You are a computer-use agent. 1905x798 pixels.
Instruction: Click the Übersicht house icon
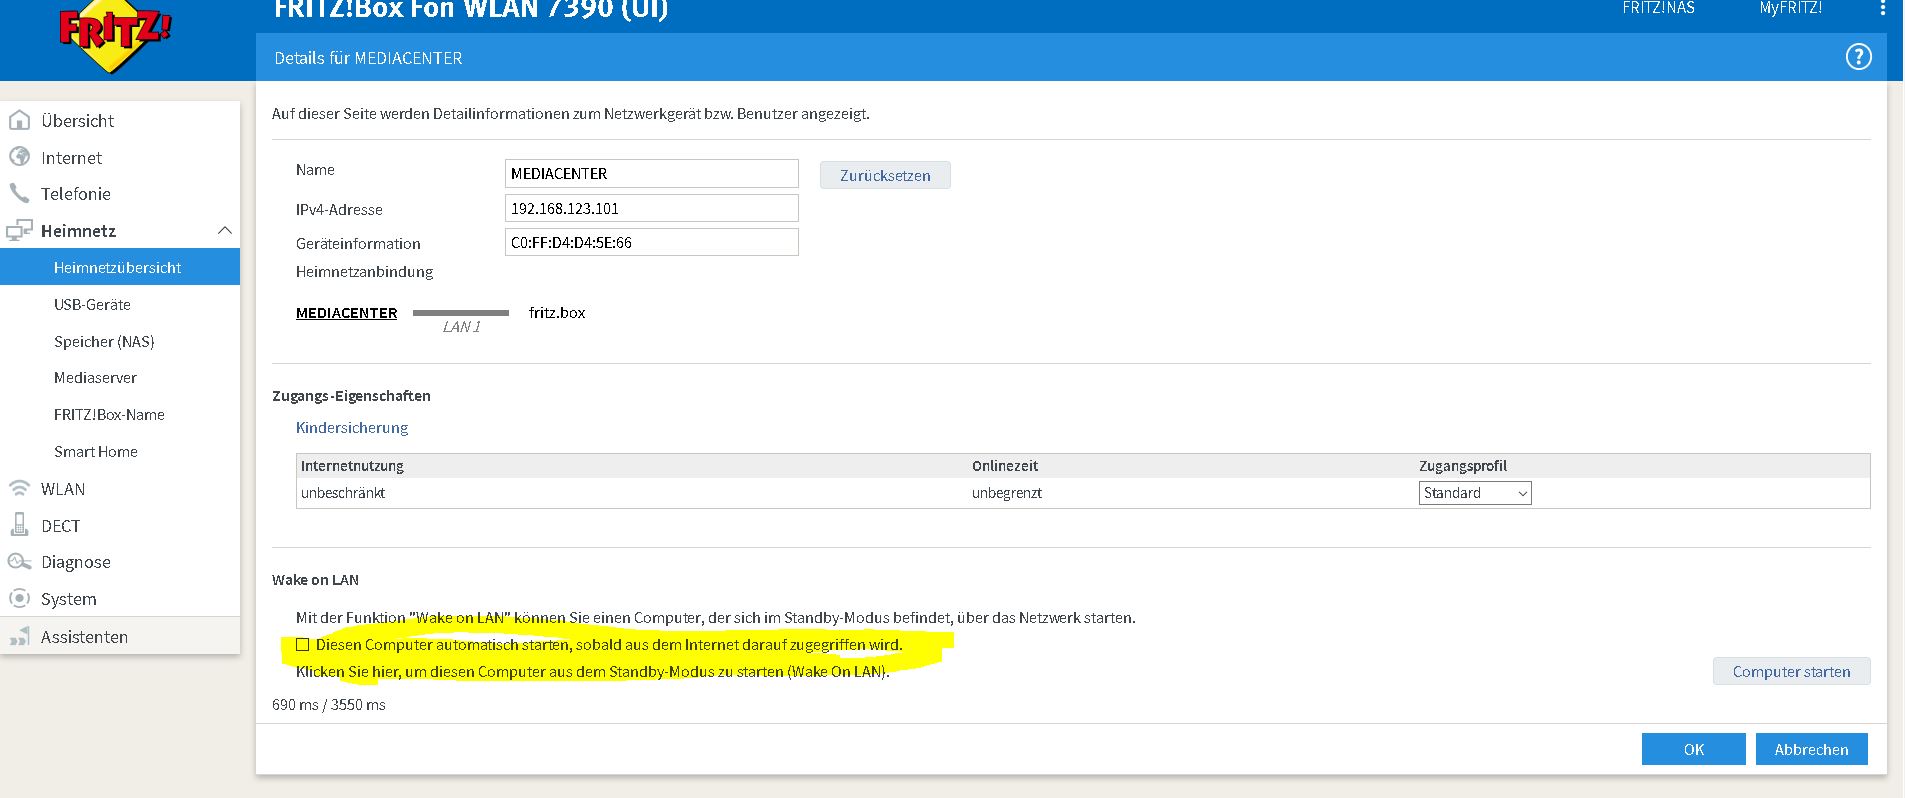19,120
